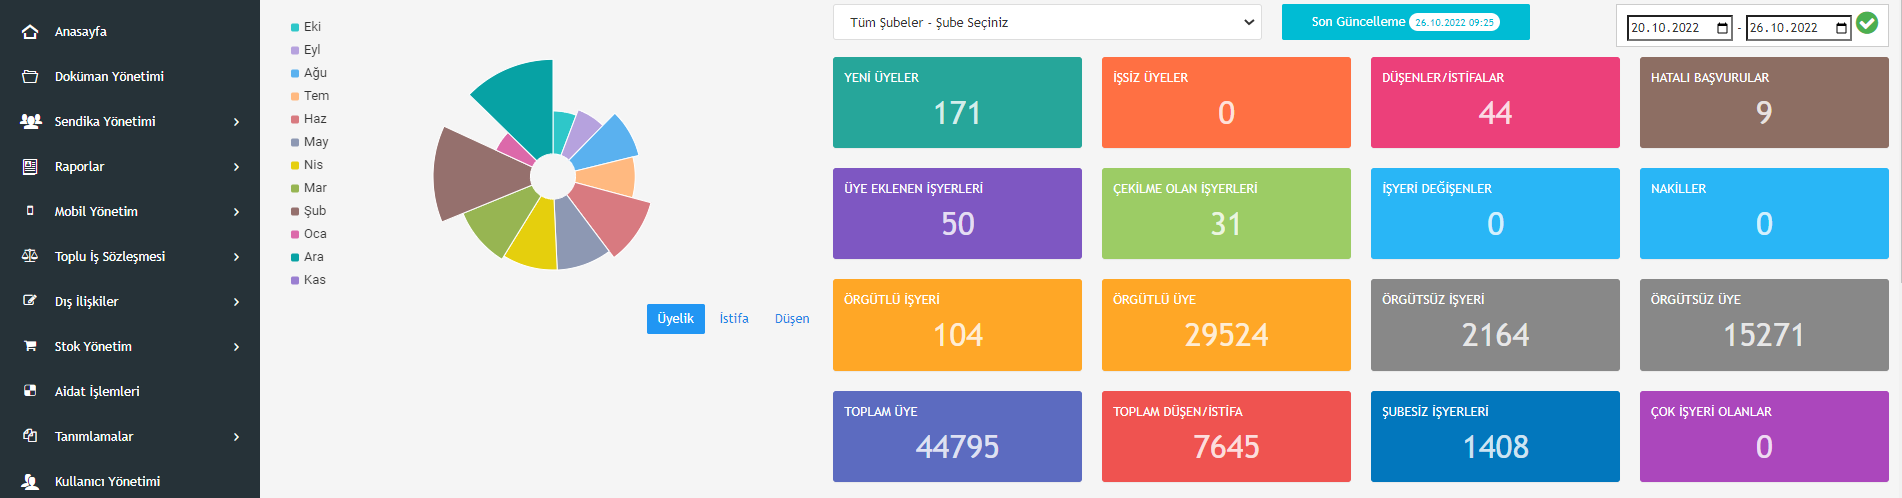Expand the Mobil Yönetim submenu arrow
This screenshot has height=498, width=1902.
click(x=236, y=212)
